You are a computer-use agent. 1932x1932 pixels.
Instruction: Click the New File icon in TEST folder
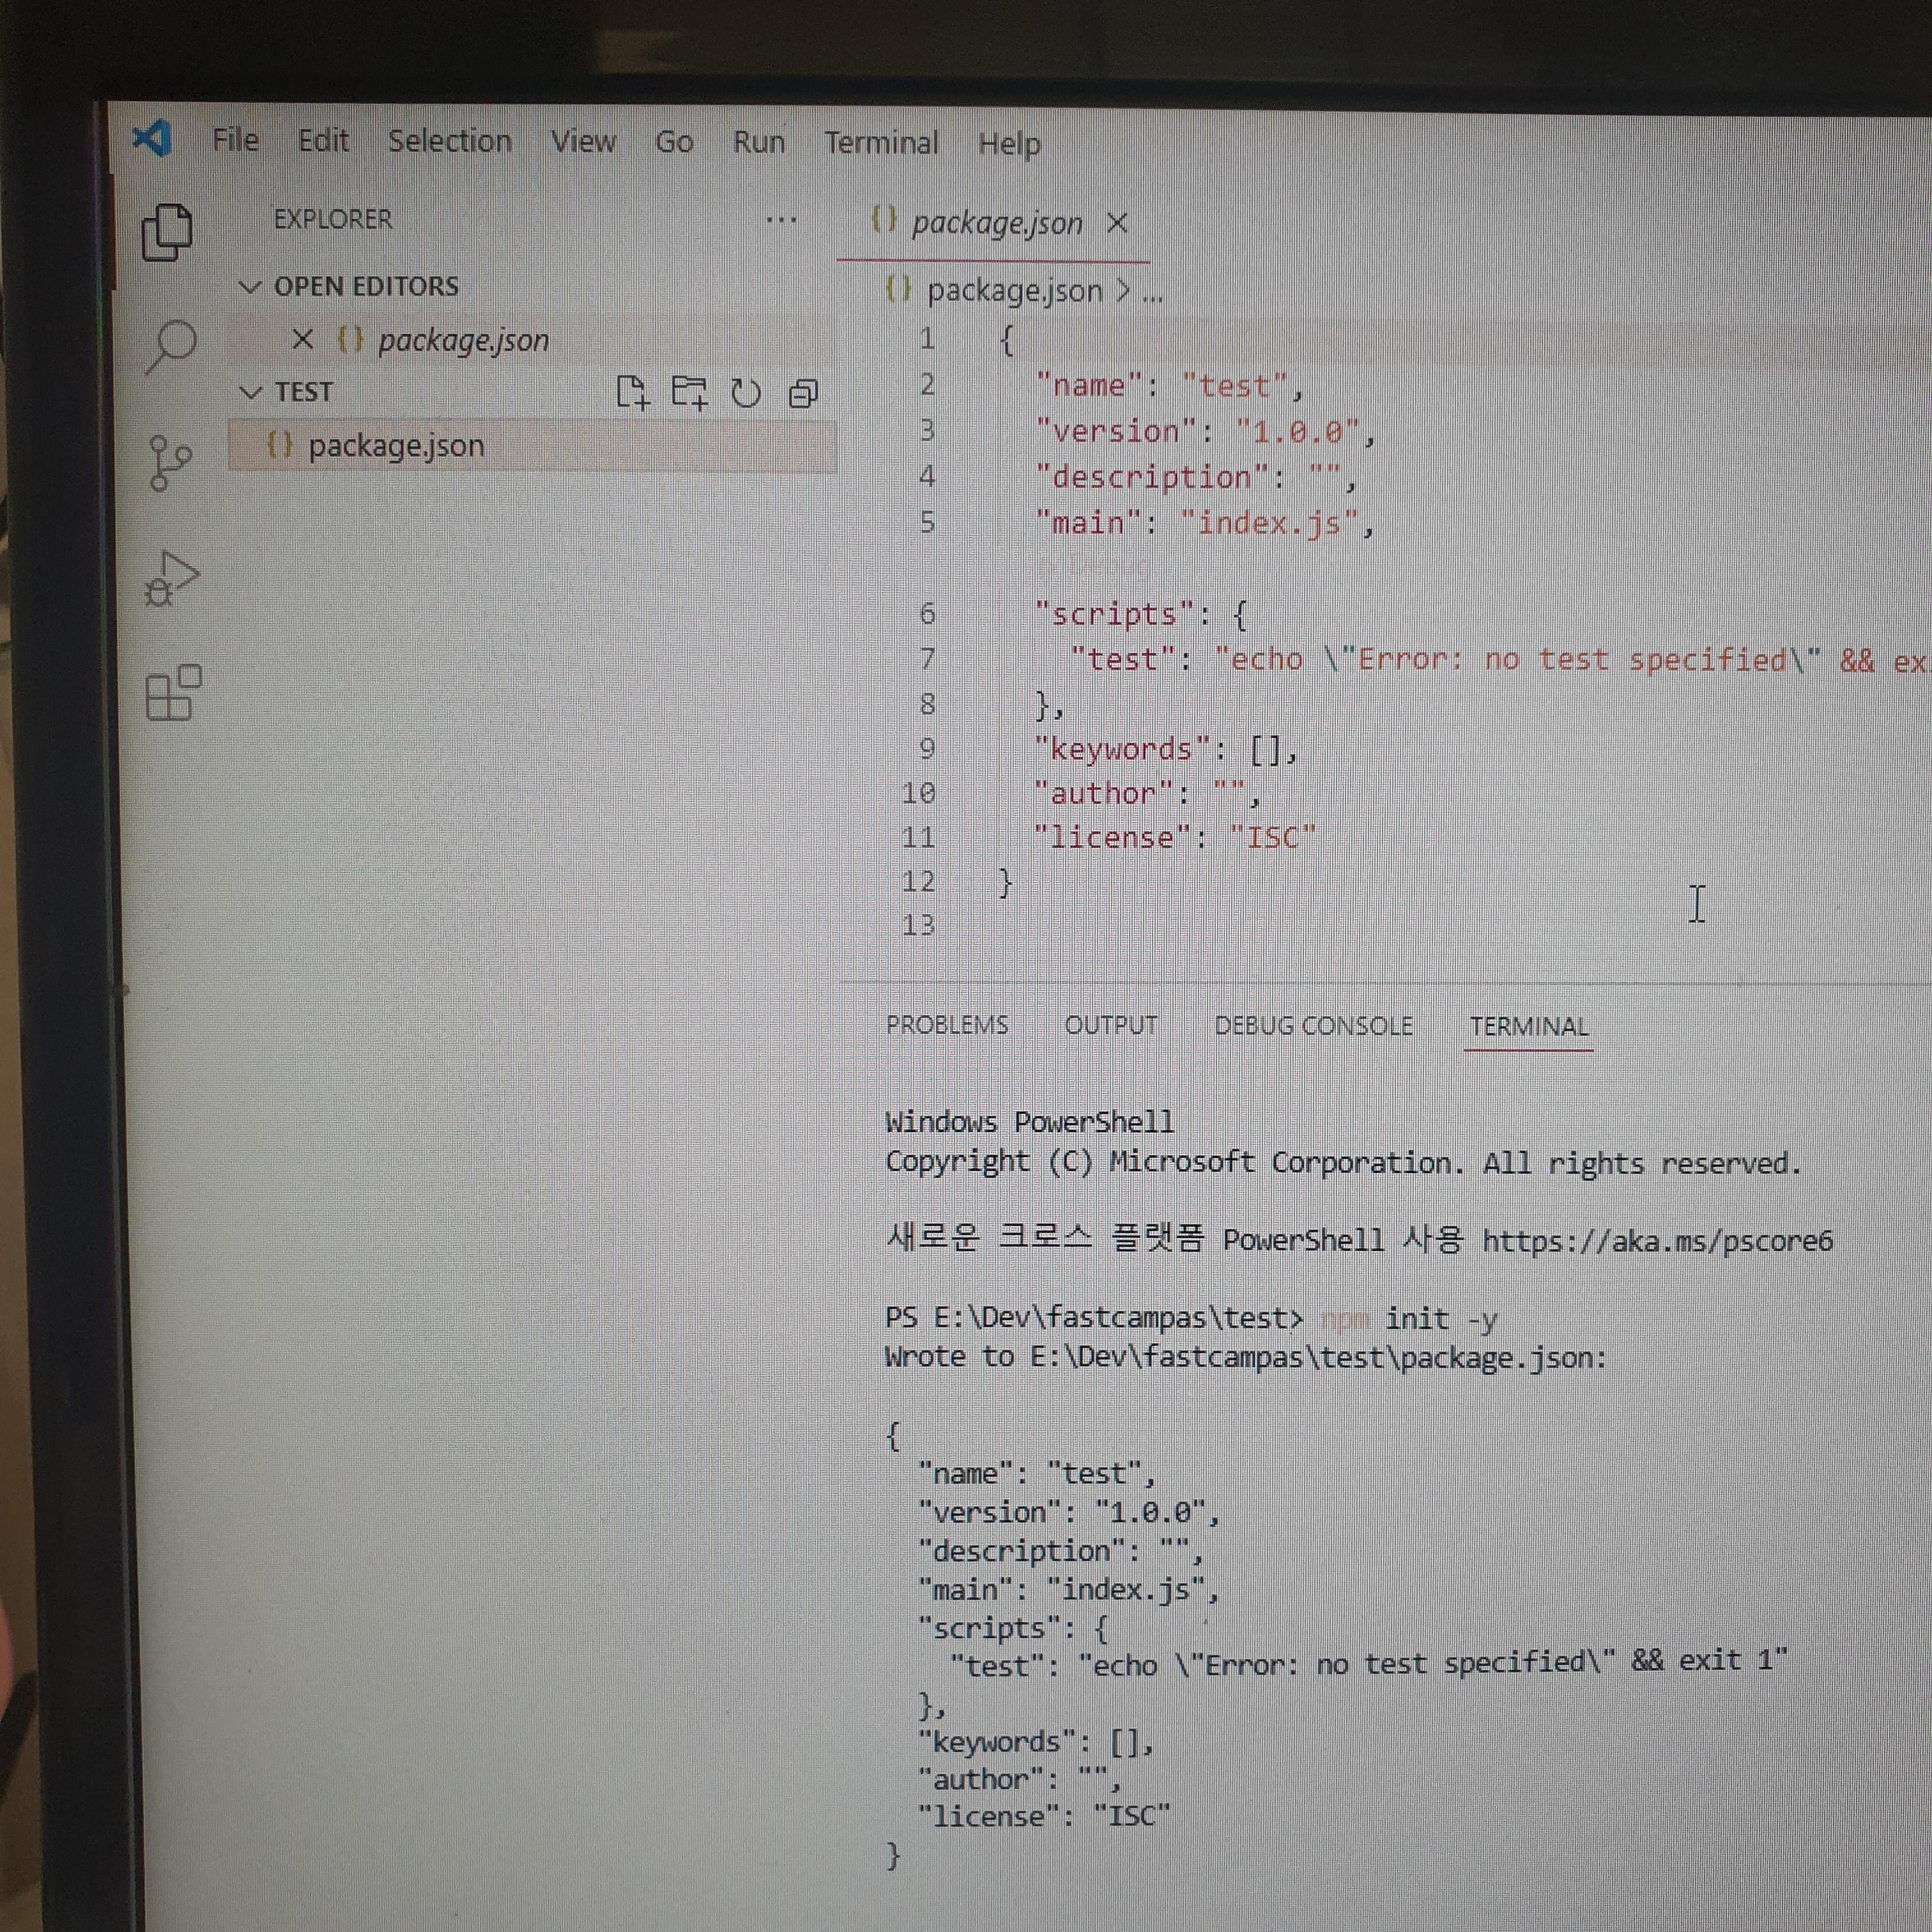click(x=632, y=393)
